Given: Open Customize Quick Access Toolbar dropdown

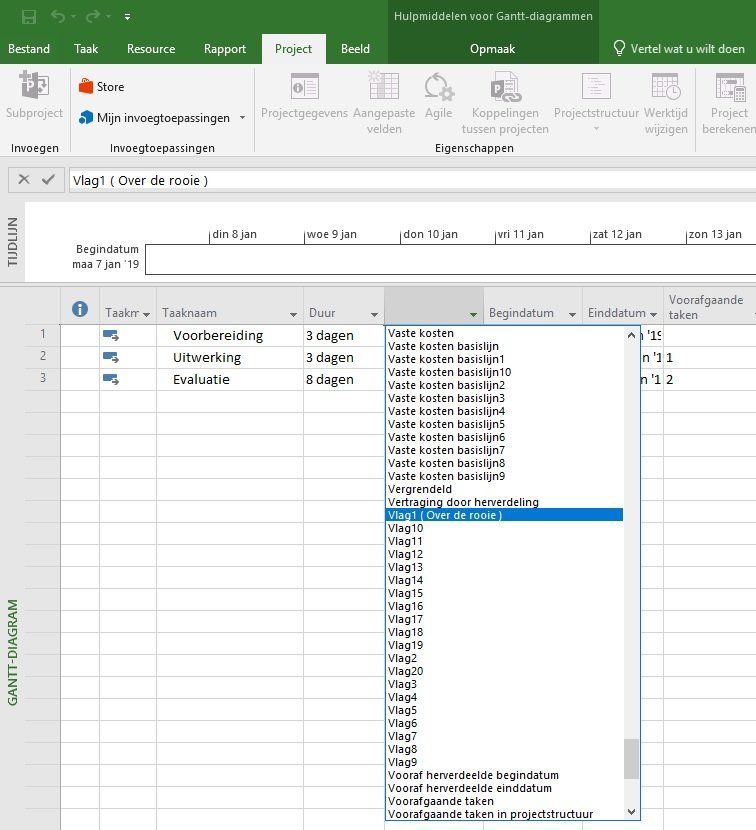Looking at the screenshot, I should [128, 17].
